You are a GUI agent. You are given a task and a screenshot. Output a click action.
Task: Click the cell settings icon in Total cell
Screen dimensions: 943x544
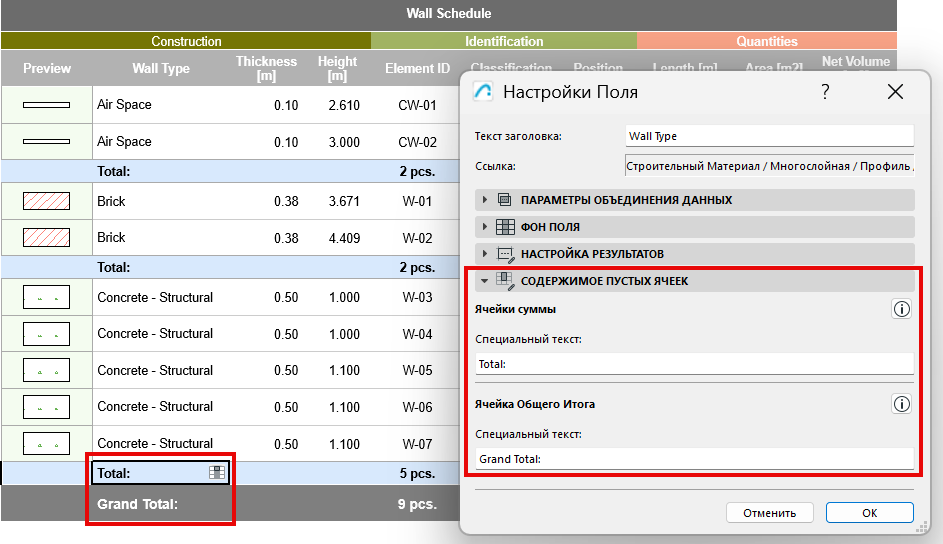click(217, 472)
